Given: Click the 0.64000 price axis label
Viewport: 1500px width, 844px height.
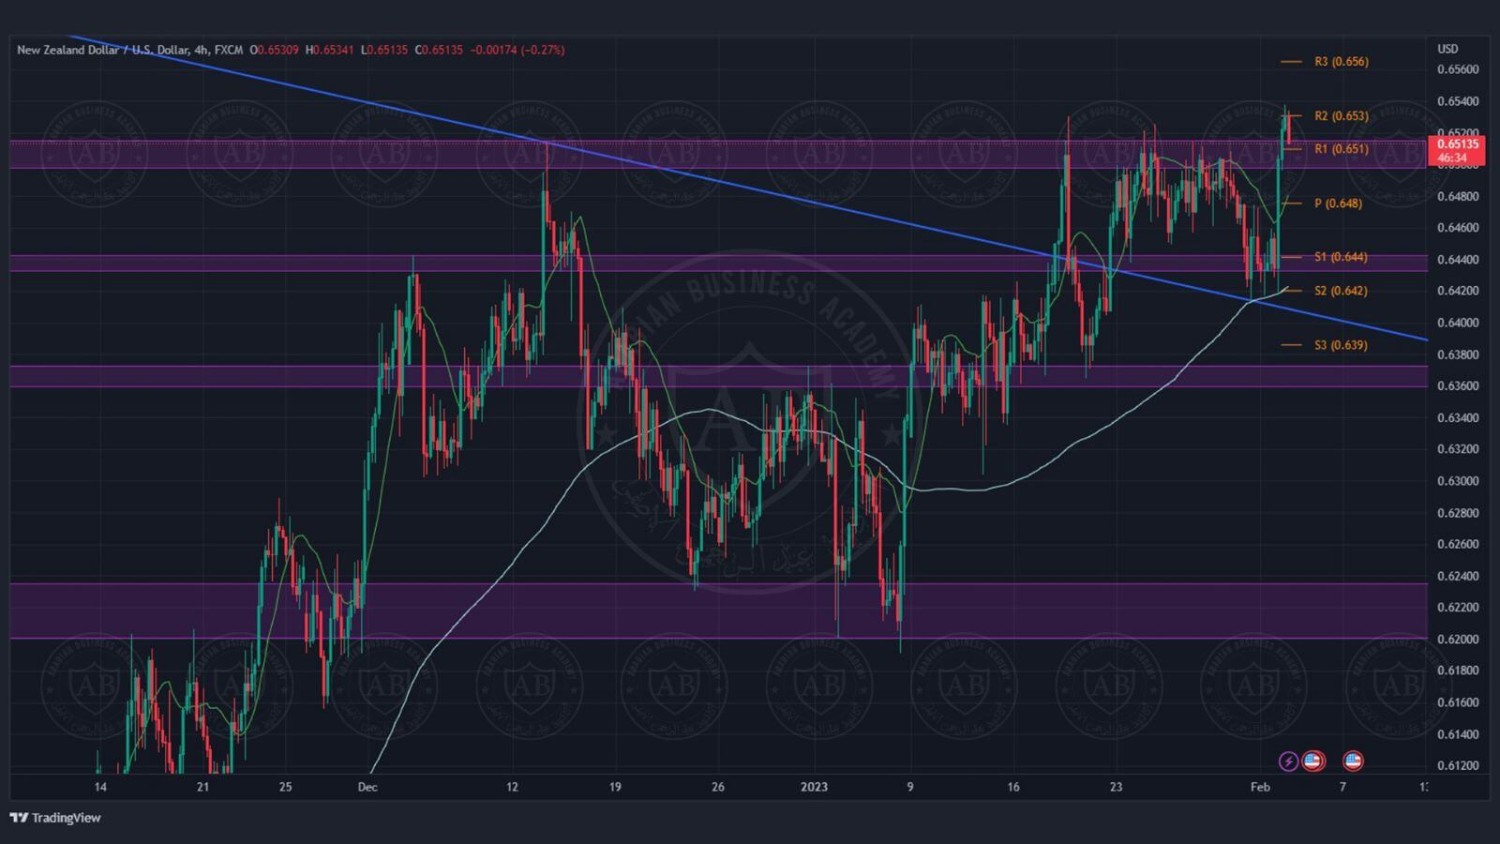Looking at the screenshot, I should pos(1457,323).
